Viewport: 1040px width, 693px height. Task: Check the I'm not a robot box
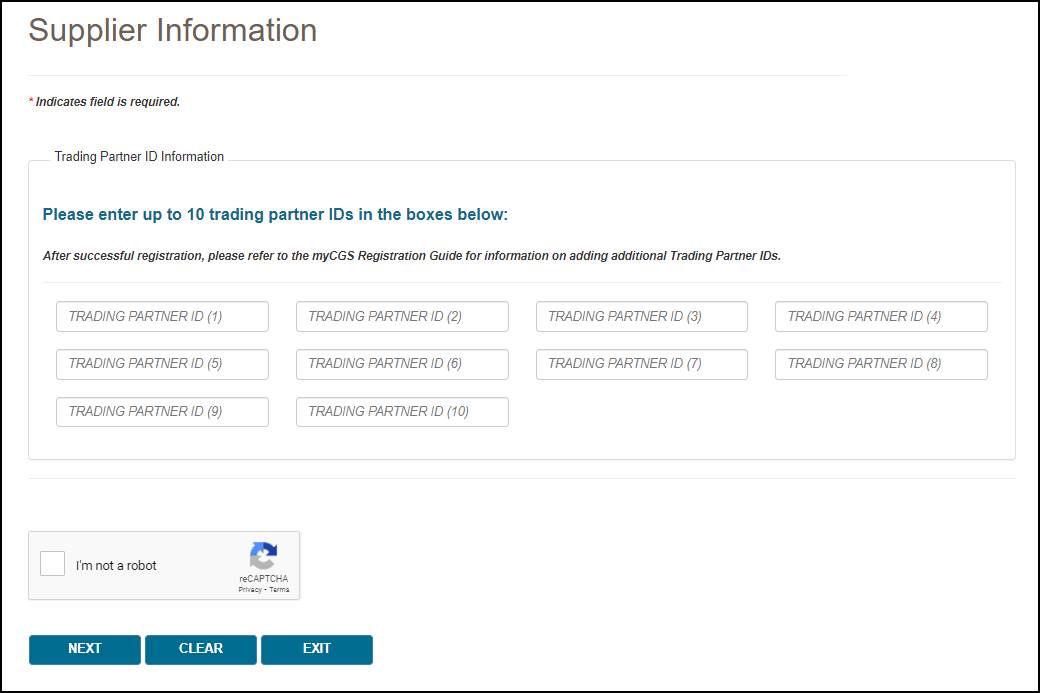pyautogui.click(x=52, y=564)
